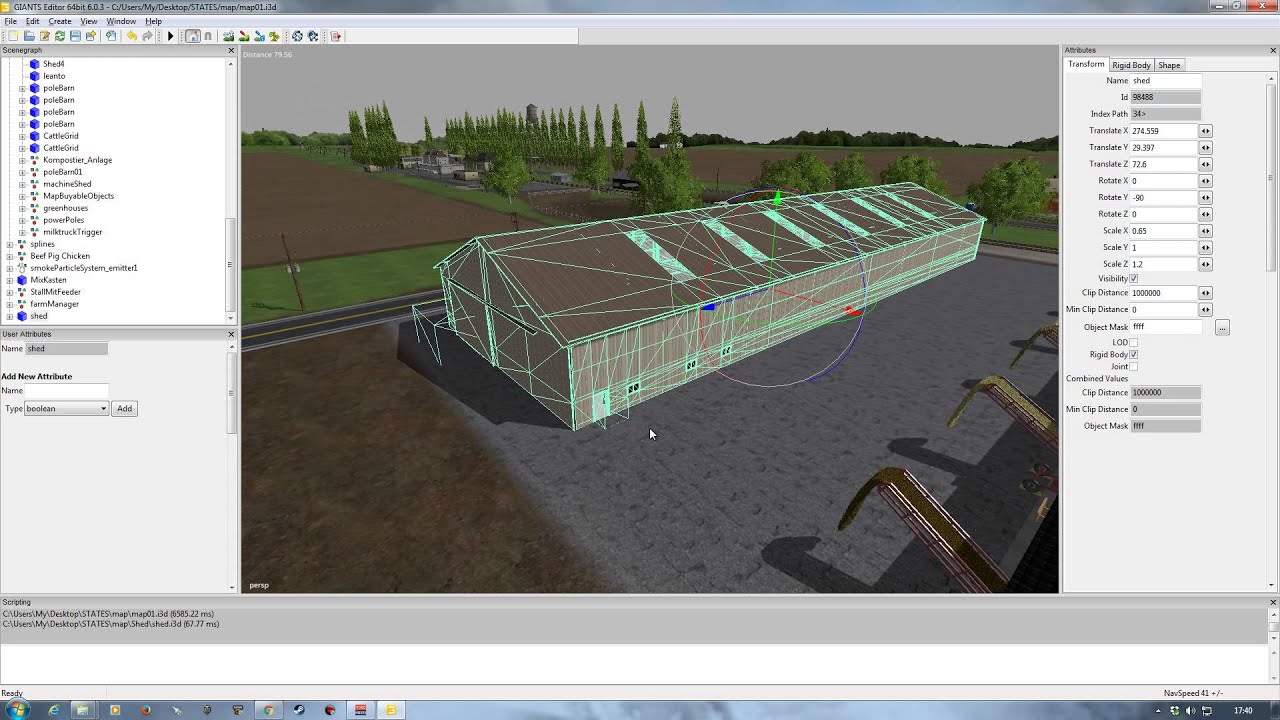Expand the StallMitFeeder tree node
The image size is (1280, 720).
coord(10,292)
